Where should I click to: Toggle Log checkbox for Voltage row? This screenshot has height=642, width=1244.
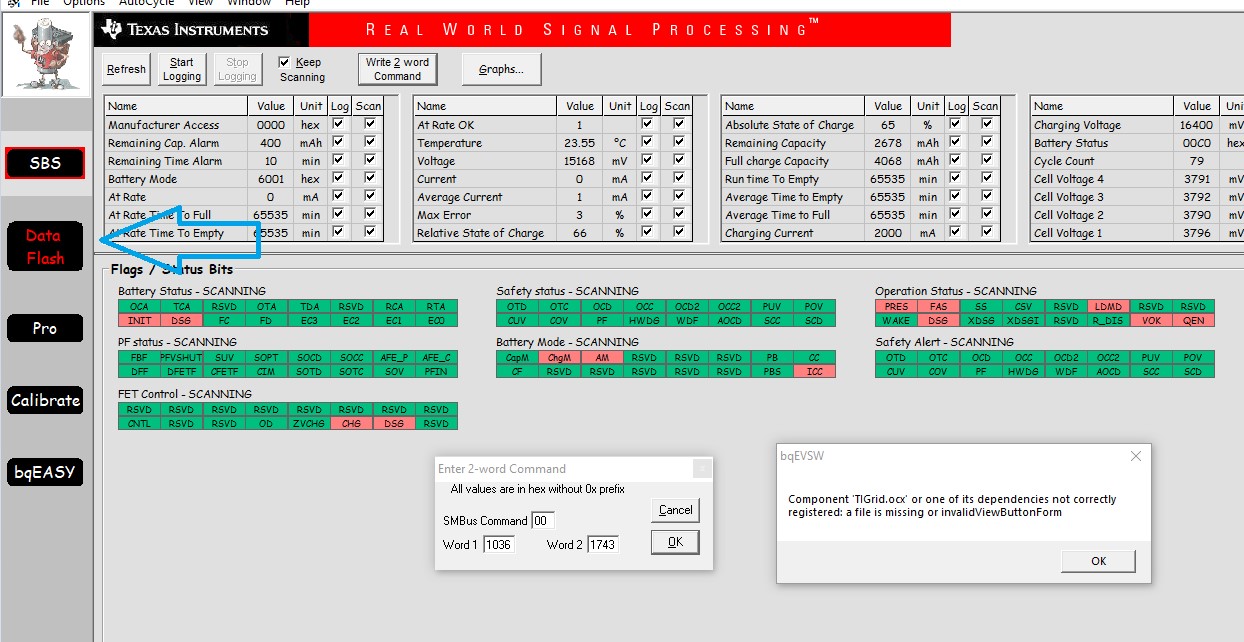tap(647, 161)
